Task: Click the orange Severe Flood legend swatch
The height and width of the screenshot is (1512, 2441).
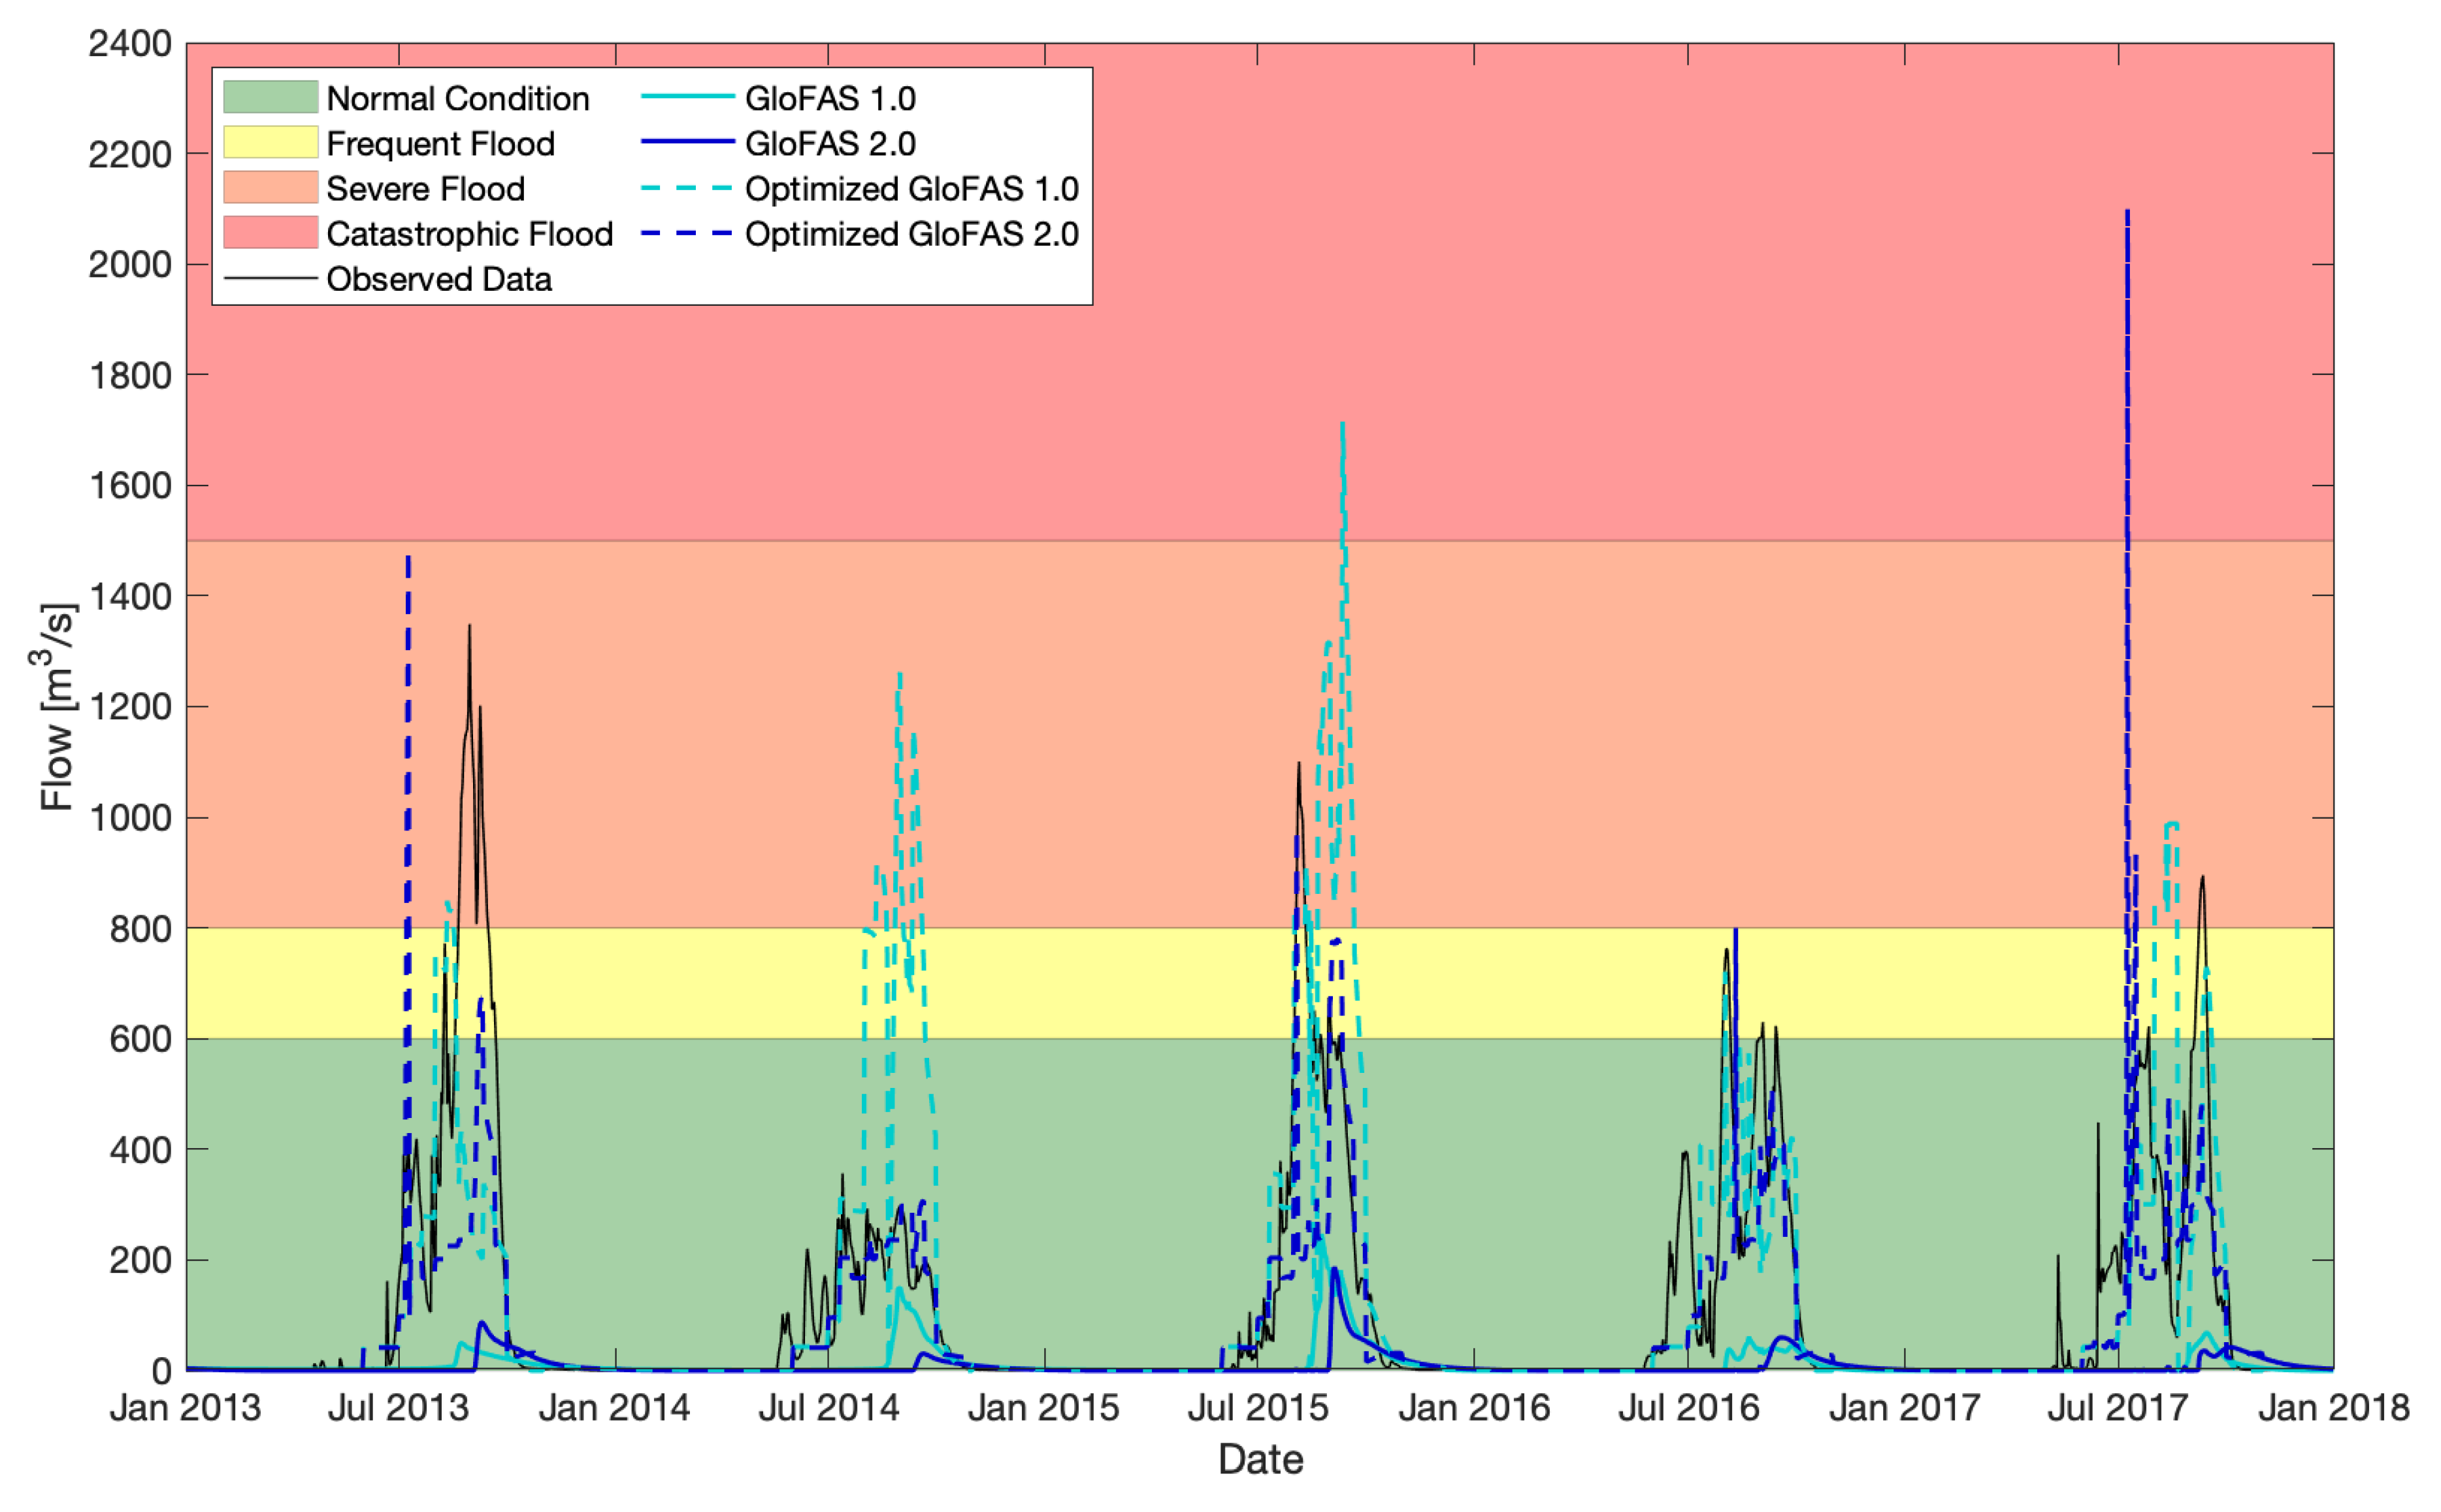Action: point(270,187)
